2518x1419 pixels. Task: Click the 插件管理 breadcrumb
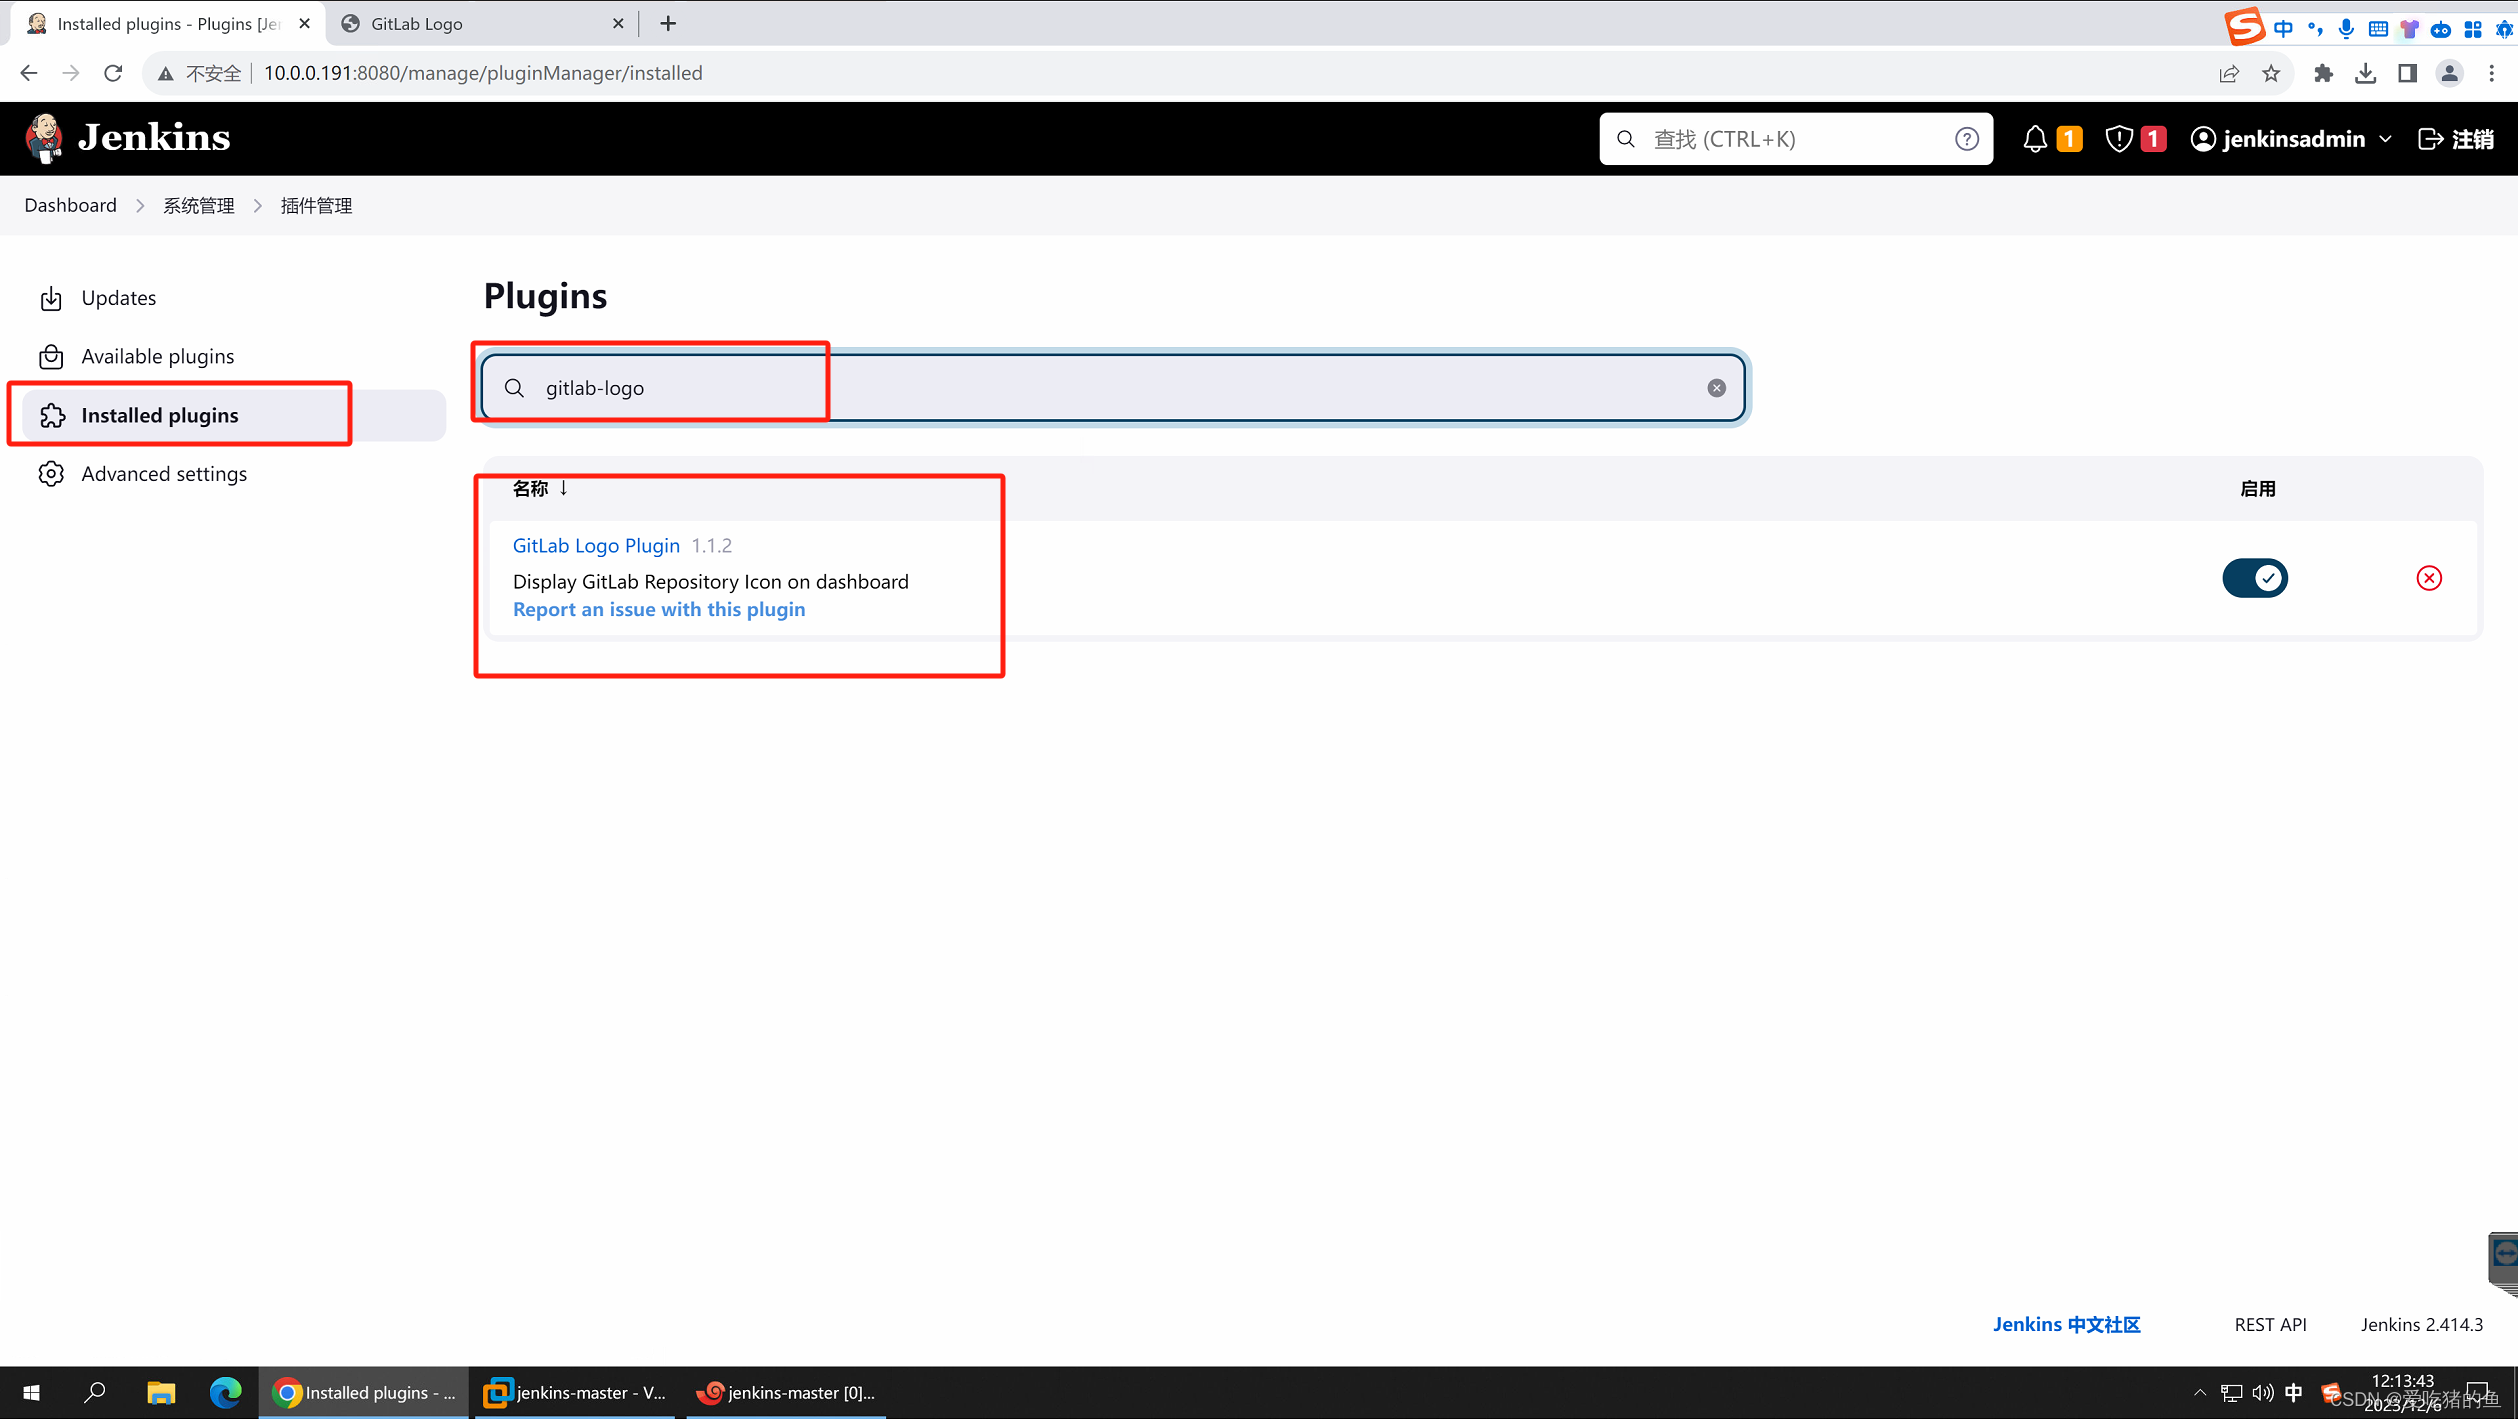pos(316,205)
